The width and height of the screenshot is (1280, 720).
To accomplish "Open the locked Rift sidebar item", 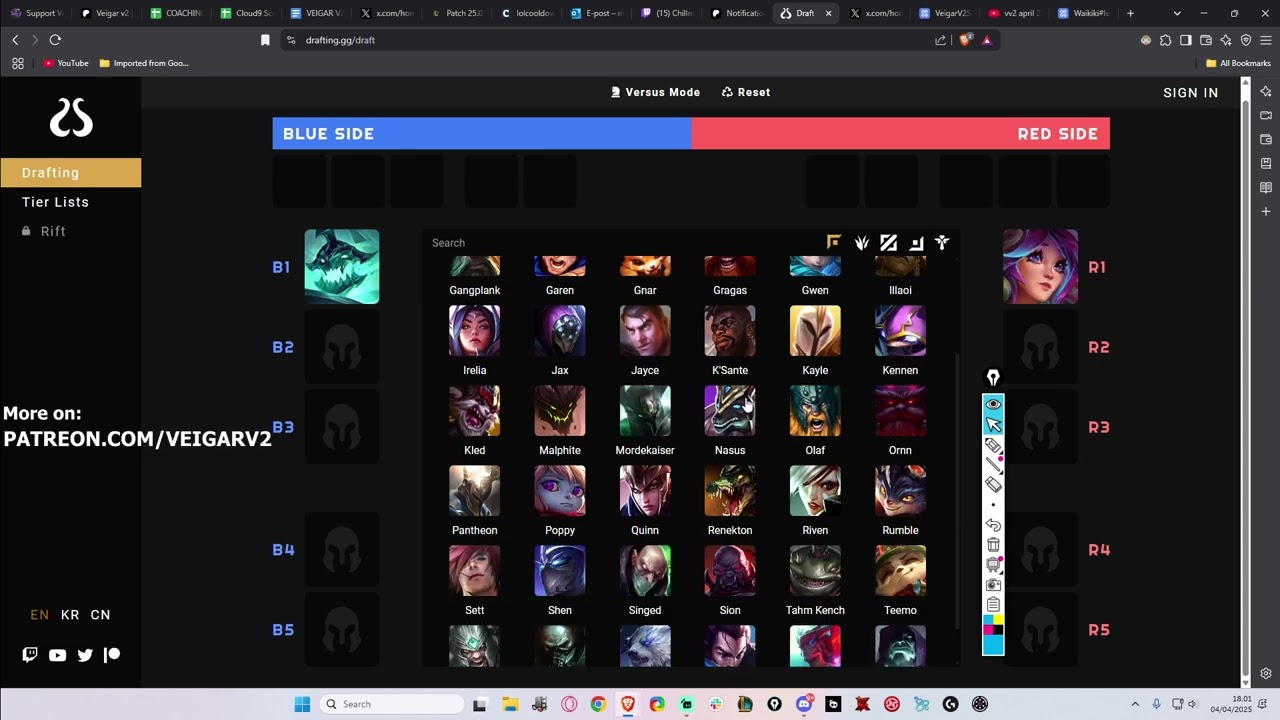I will click(x=44, y=231).
